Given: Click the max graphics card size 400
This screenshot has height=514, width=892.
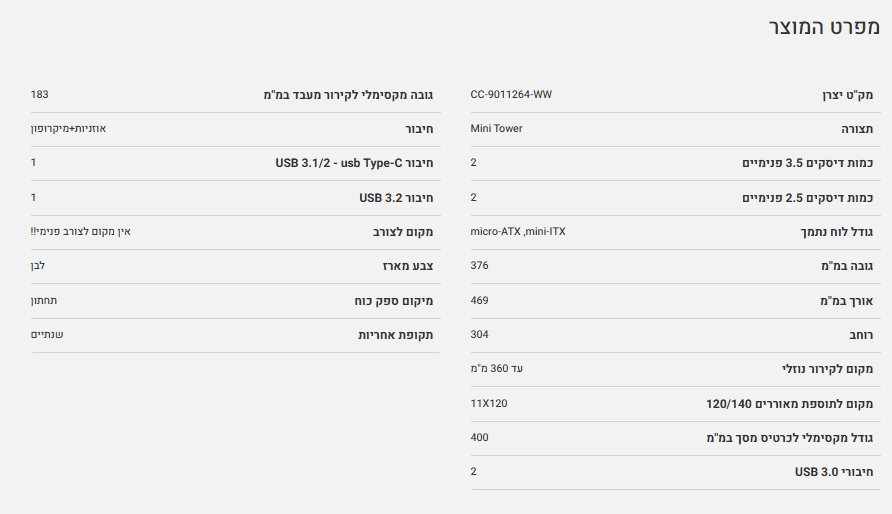Looking at the screenshot, I should [x=479, y=437].
